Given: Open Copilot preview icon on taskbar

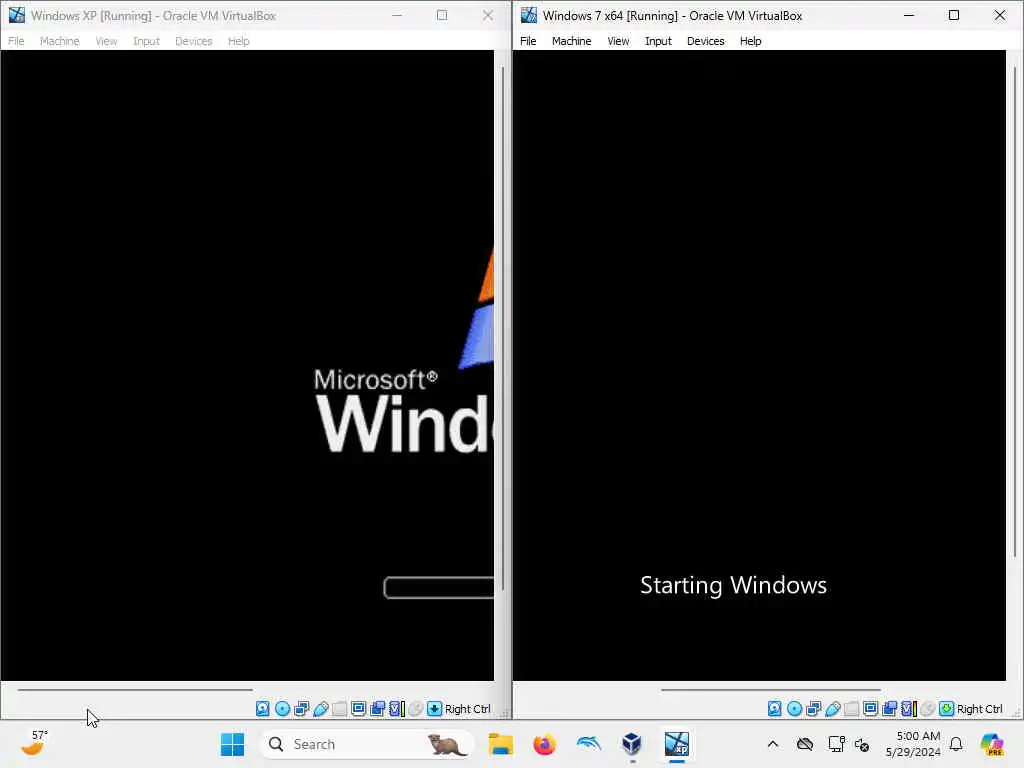Looking at the screenshot, I should (x=992, y=744).
